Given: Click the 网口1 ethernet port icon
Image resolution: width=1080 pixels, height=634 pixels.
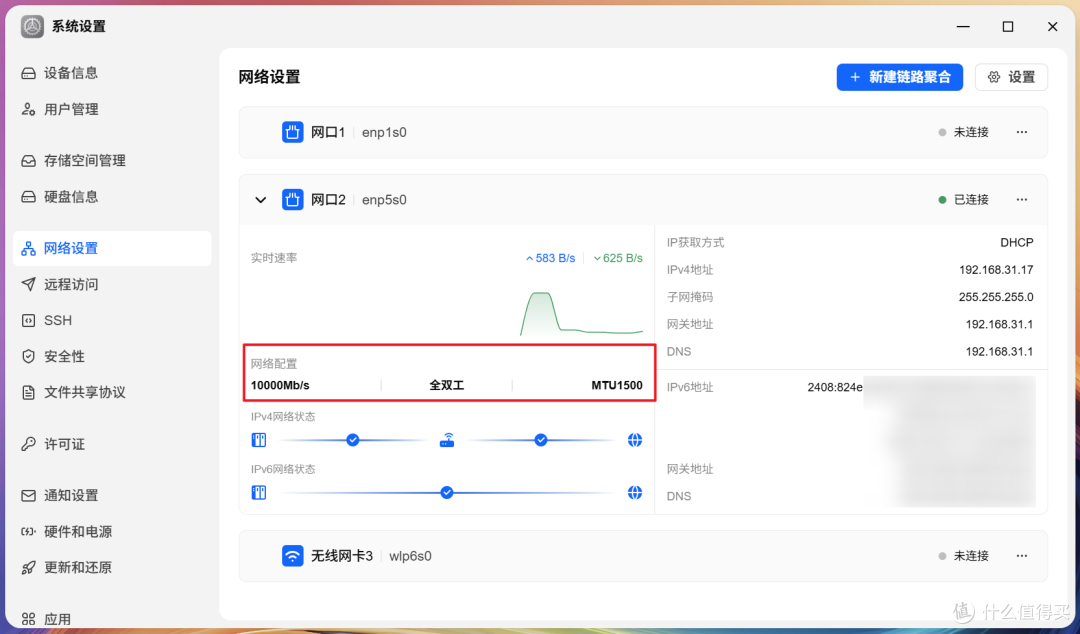Looking at the screenshot, I should [x=293, y=132].
